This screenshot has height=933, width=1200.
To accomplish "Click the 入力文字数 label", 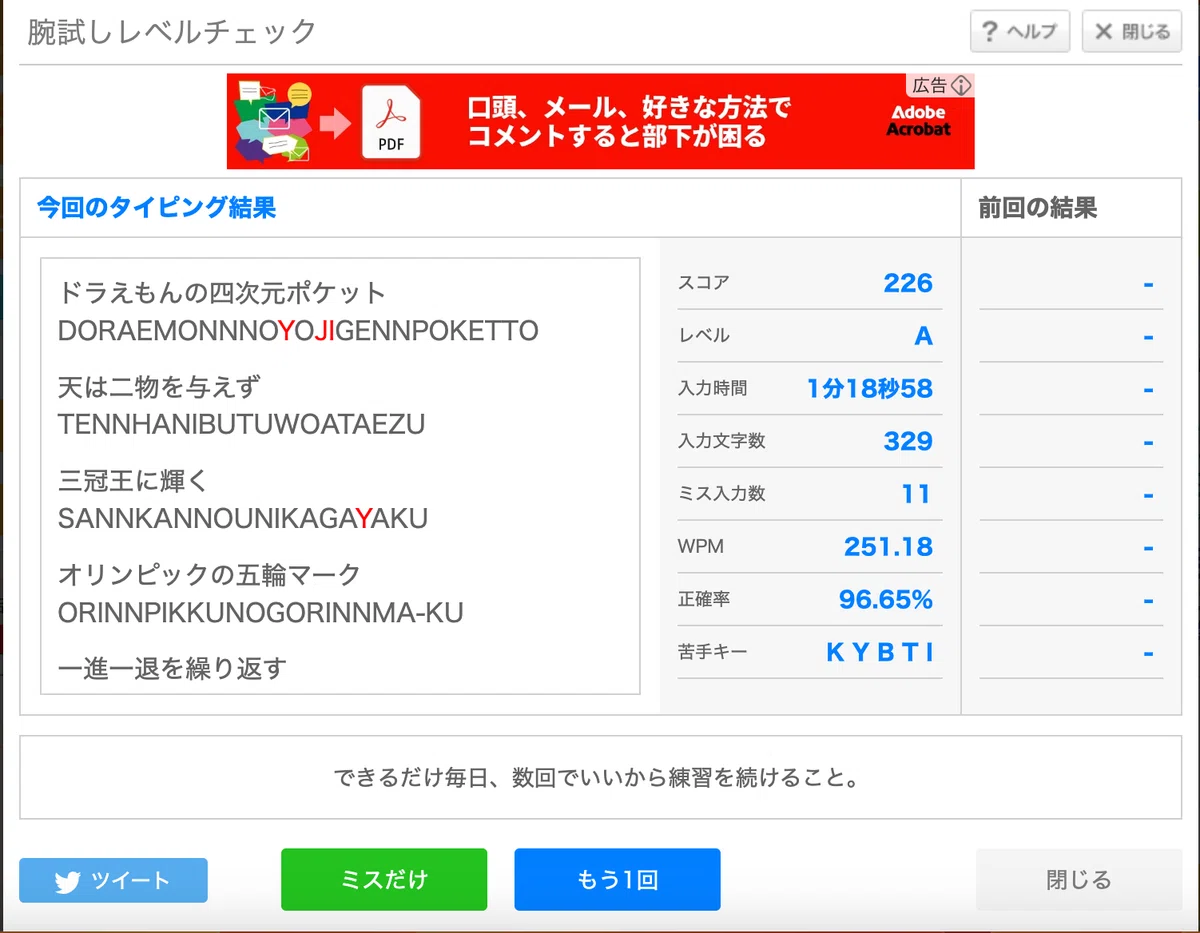I will [x=721, y=441].
